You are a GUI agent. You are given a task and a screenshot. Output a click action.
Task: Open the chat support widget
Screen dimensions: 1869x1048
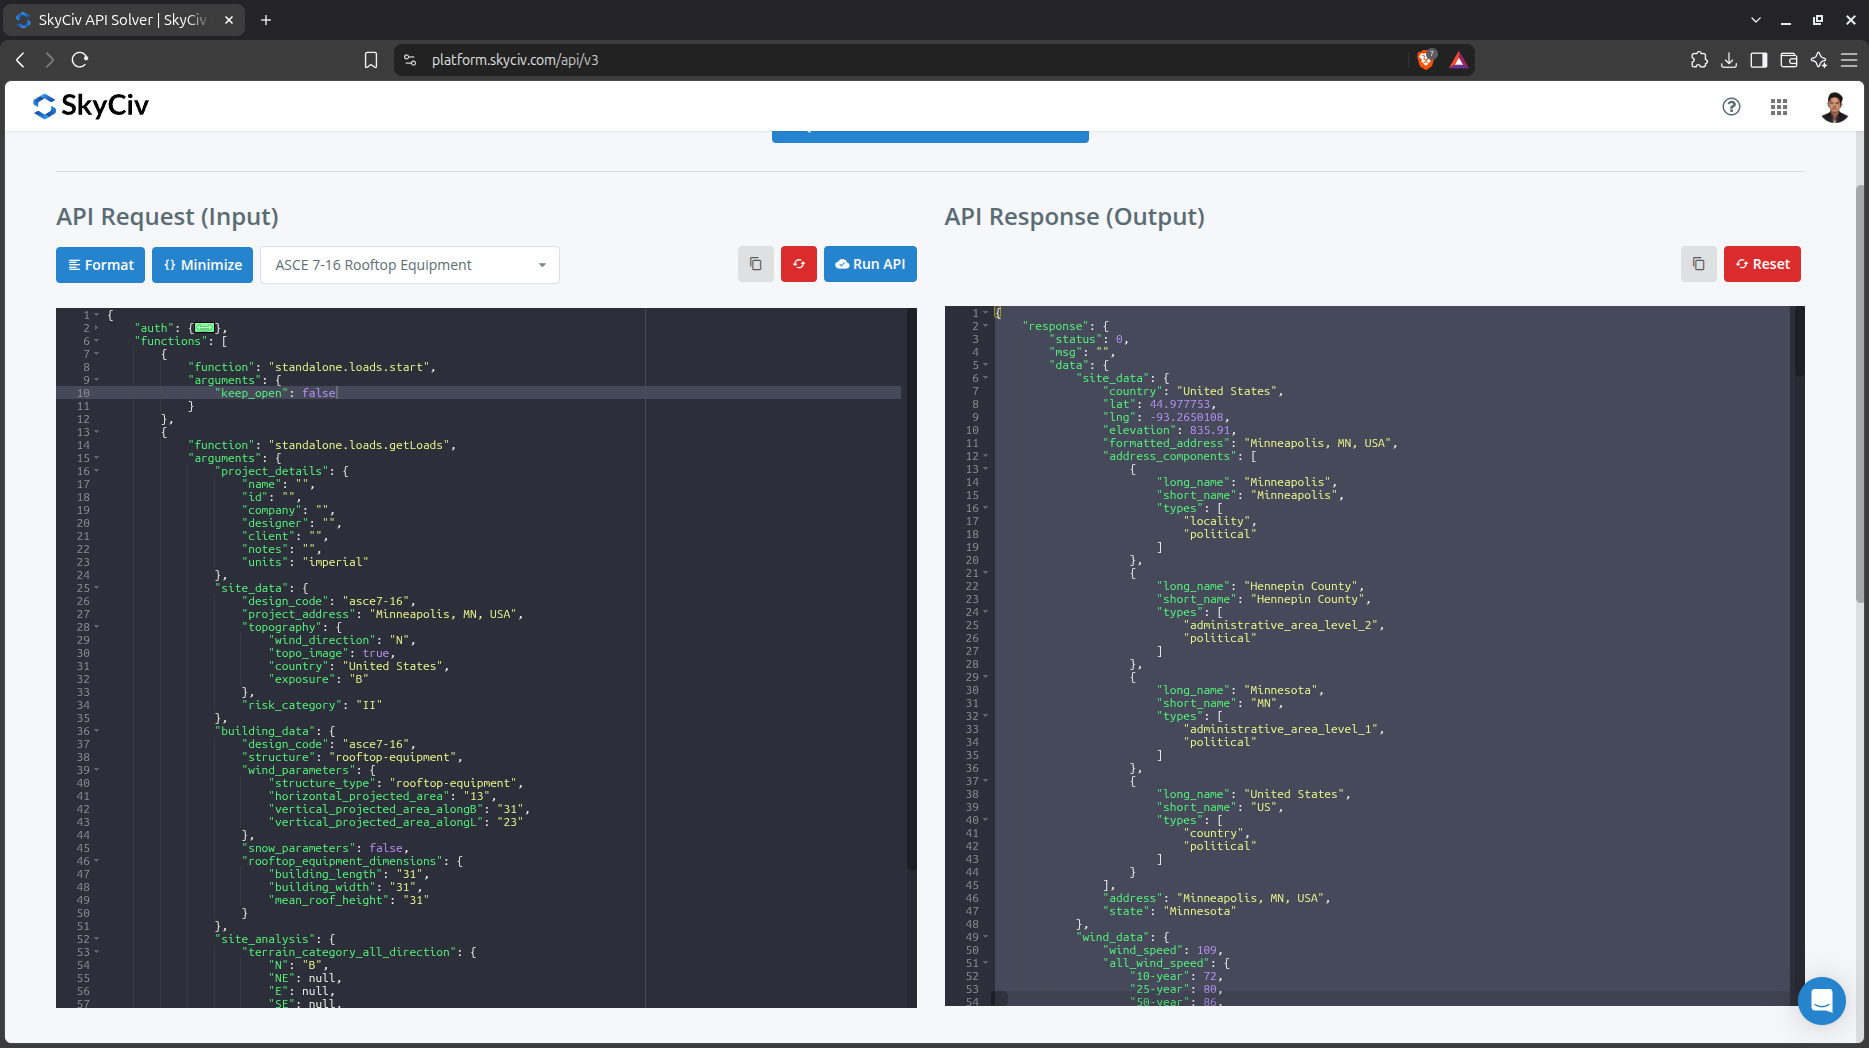[x=1822, y=1000]
